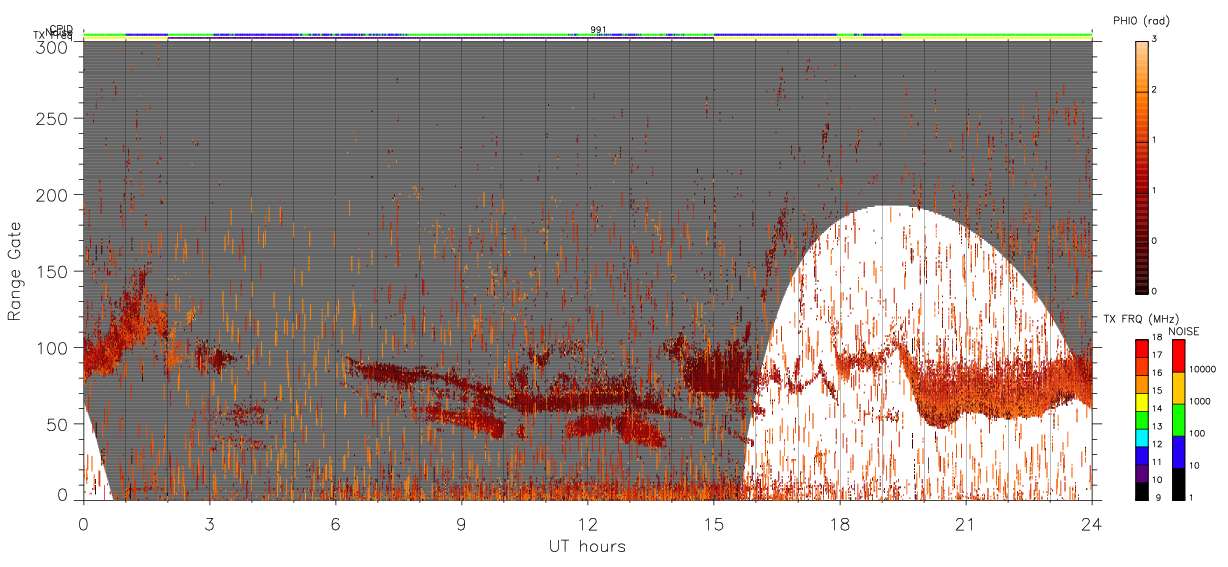
Task: Click y-axis tick label '300'
Action: 54,47
